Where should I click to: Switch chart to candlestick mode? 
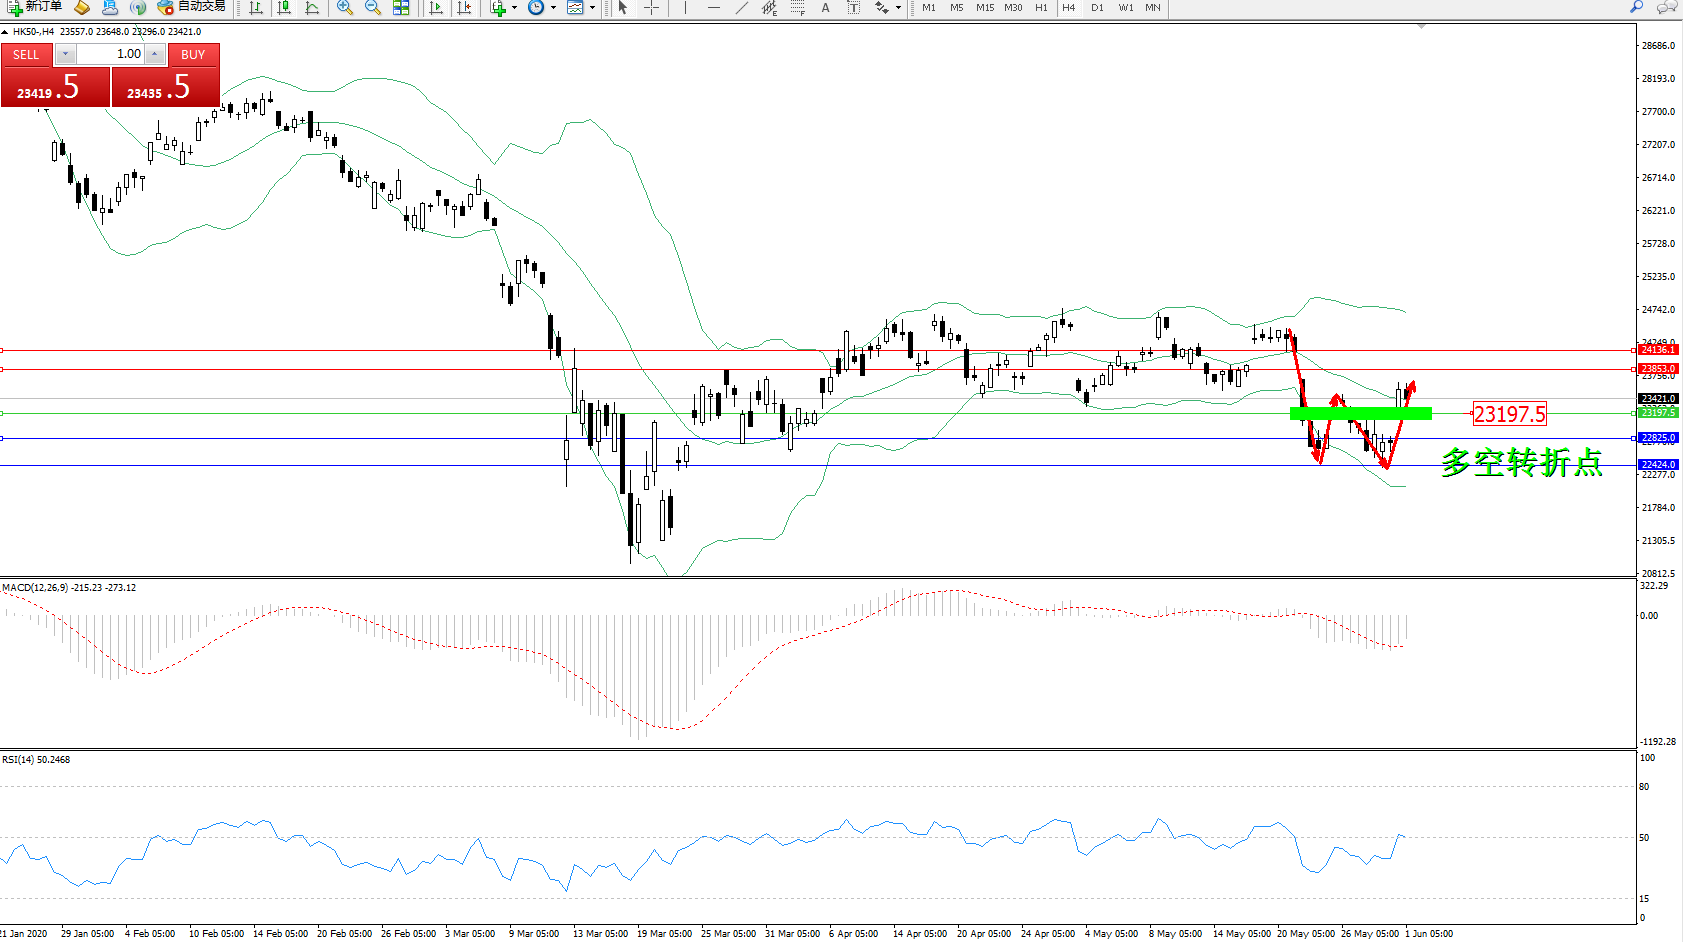point(285,8)
